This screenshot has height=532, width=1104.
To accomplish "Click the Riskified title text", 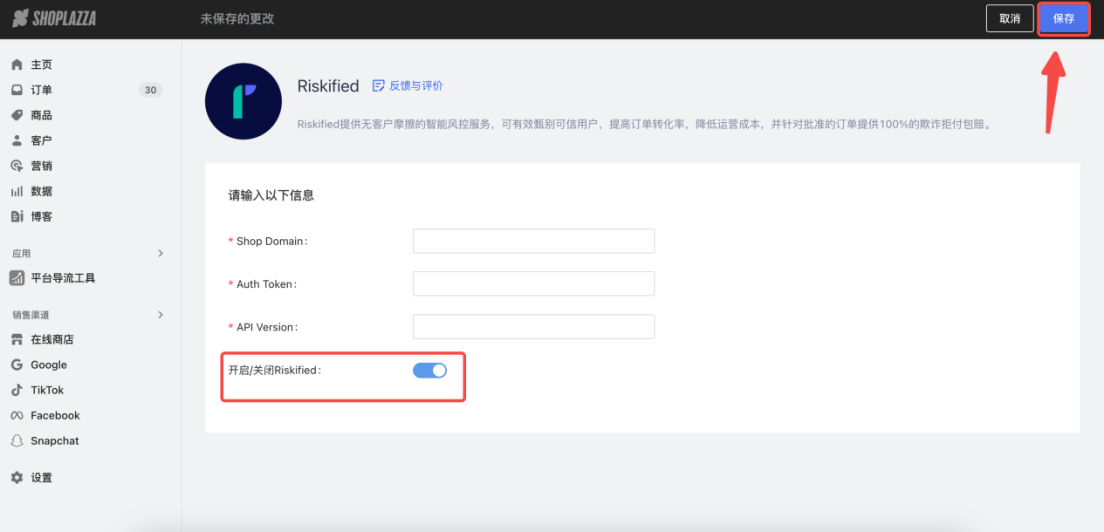I will pyautogui.click(x=328, y=86).
